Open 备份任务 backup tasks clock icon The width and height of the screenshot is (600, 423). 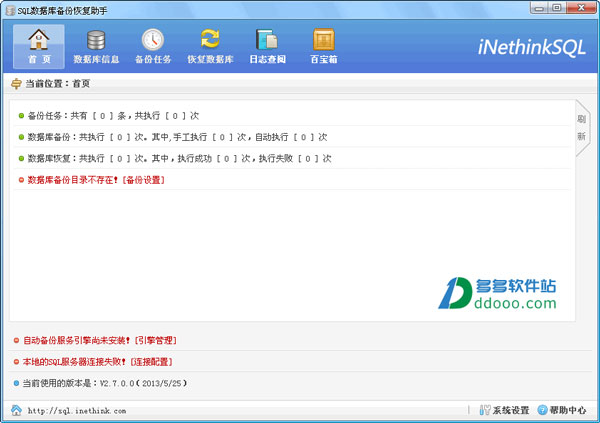tap(153, 47)
